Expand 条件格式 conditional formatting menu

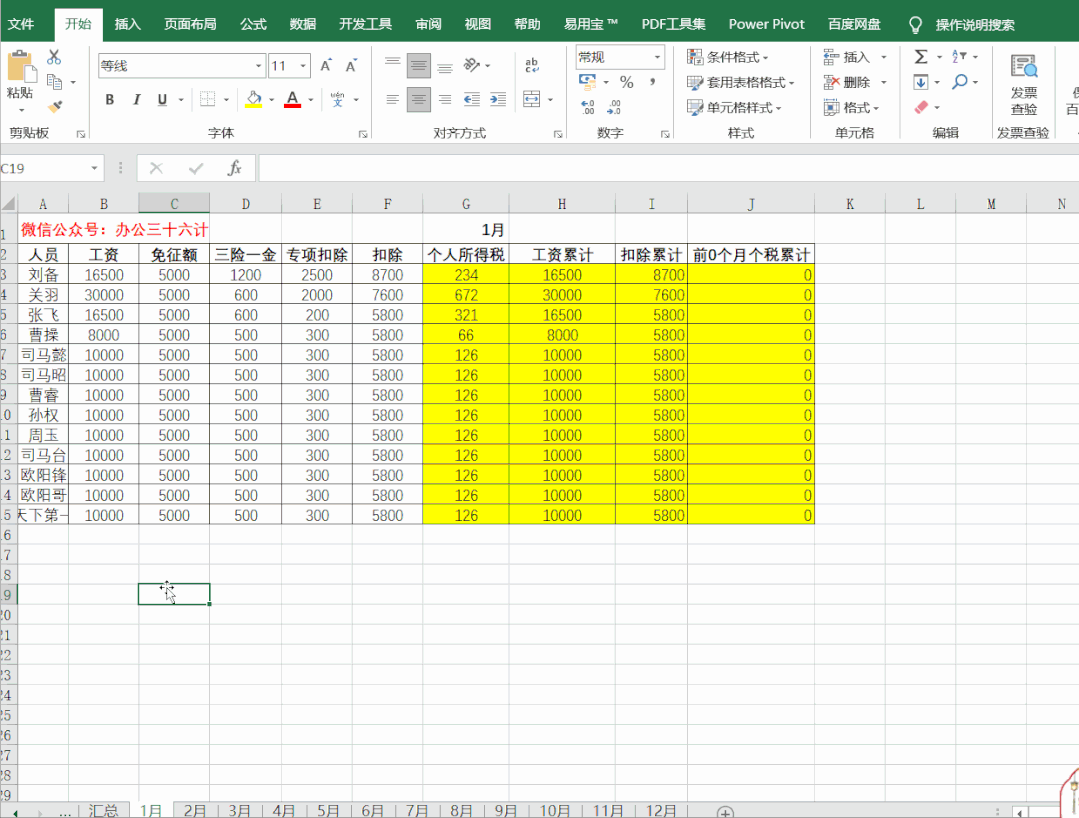tap(728, 56)
